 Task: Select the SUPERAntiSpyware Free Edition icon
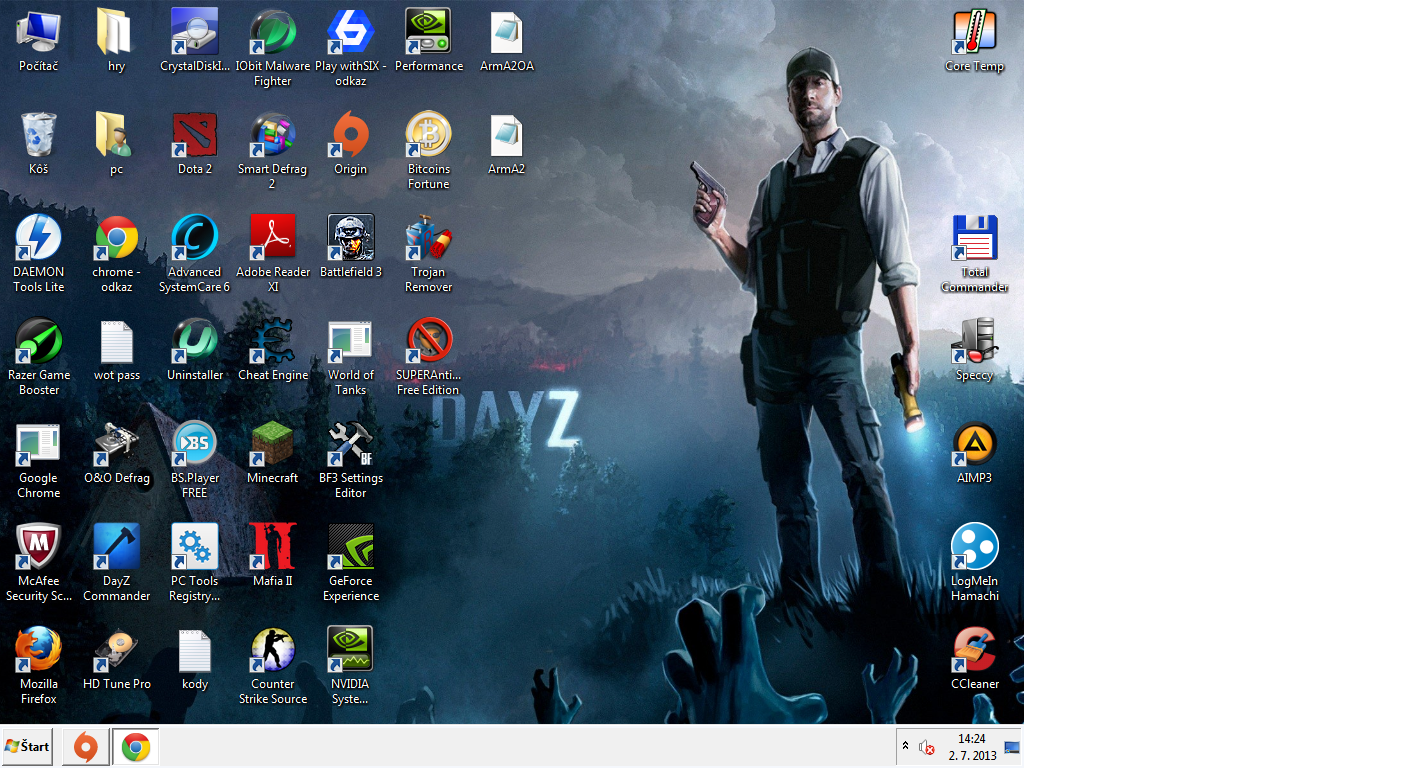(x=428, y=357)
